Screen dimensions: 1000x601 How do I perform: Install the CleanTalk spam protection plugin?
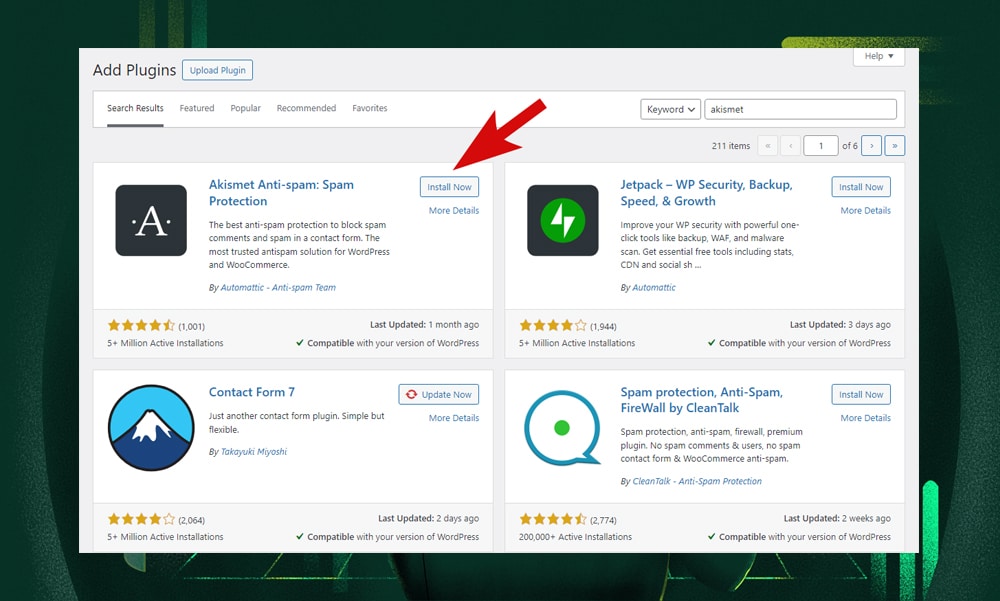(861, 394)
